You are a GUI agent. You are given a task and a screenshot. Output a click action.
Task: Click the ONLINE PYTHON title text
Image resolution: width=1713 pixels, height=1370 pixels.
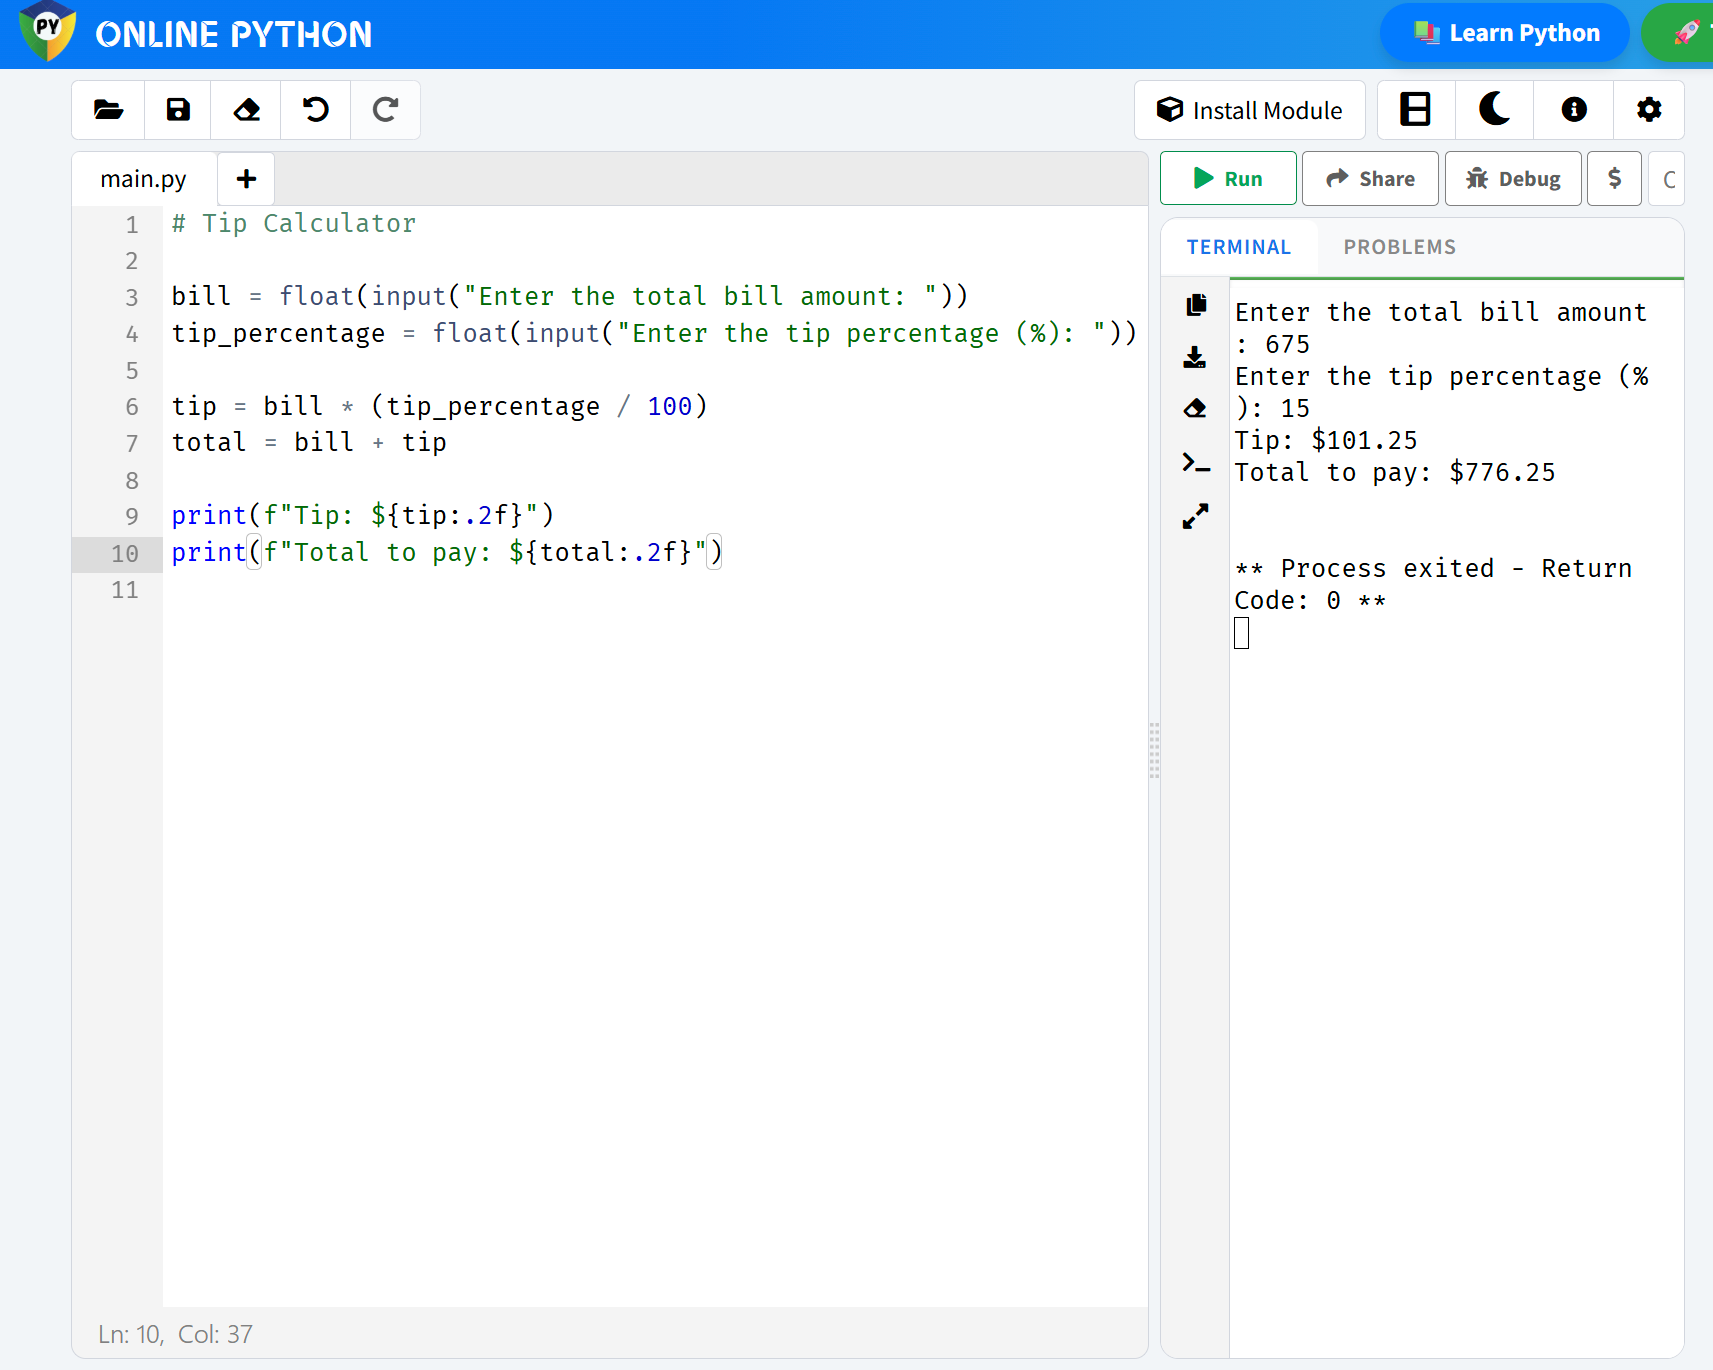click(x=234, y=34)
